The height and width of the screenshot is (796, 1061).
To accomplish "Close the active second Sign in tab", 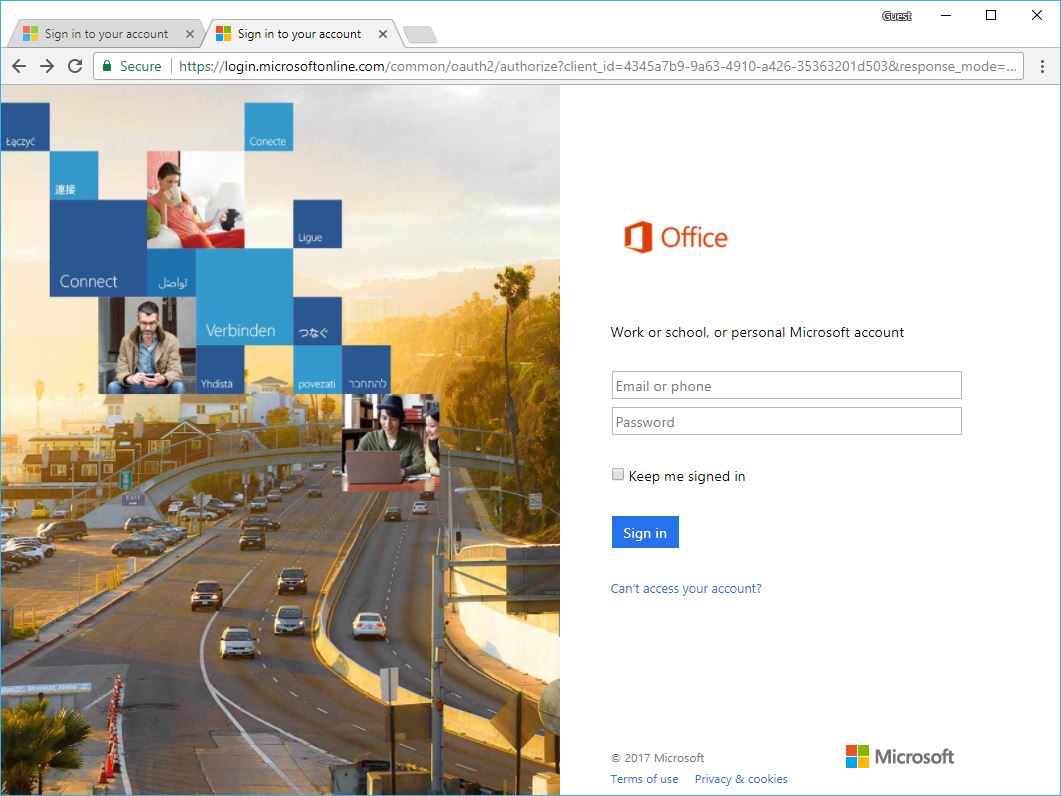I will tap(383, 34).
